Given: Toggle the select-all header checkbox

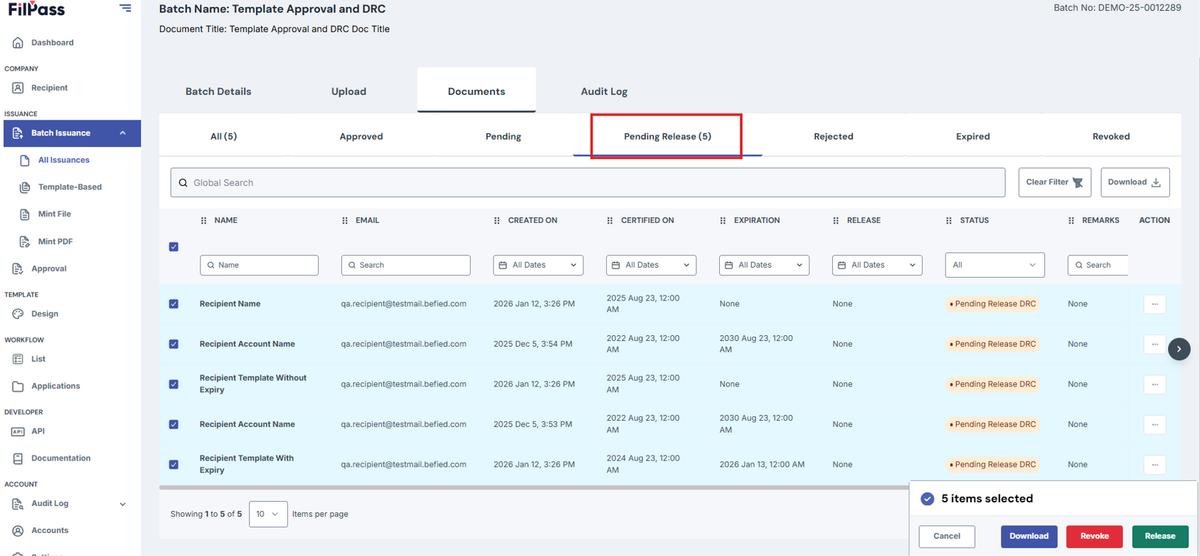Looking at the screenshot, I should (x=174, y=247).
